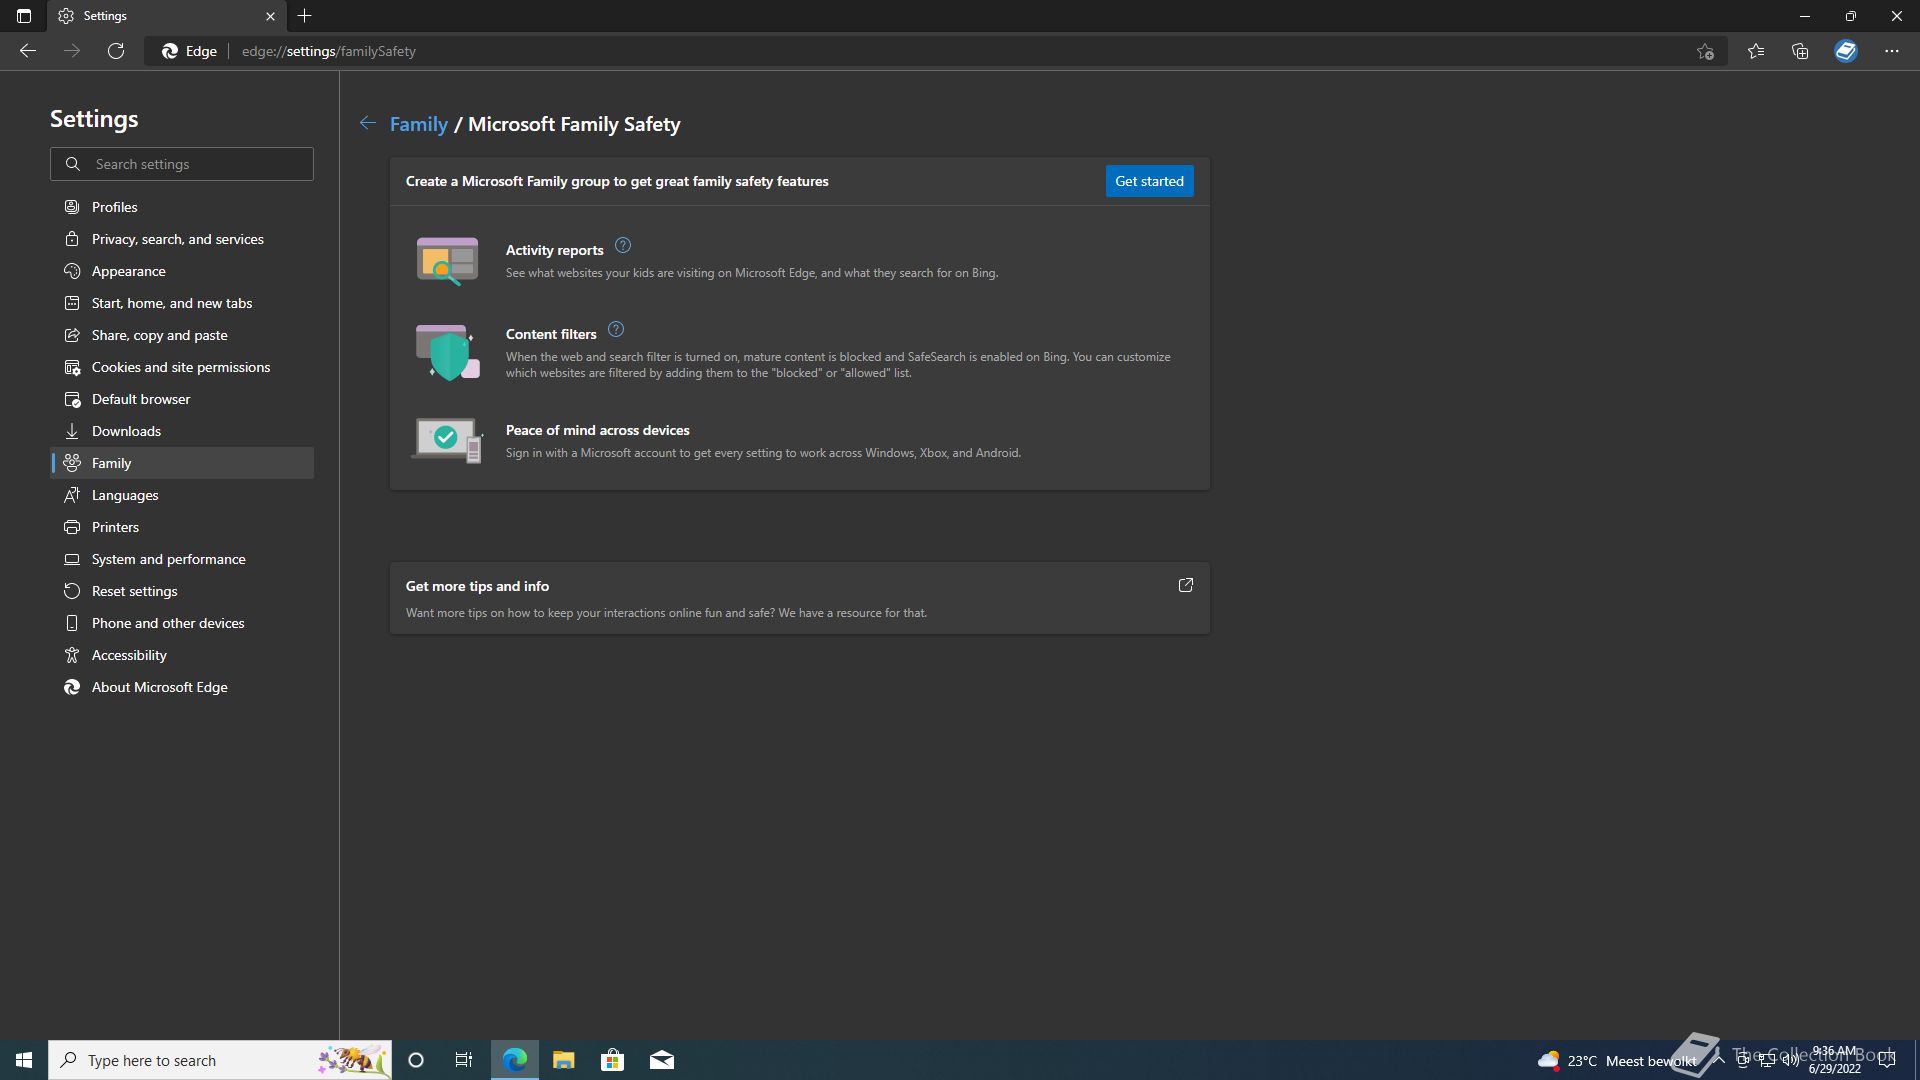Click the Peace of mind devices illustration

(x=447, y=440)
